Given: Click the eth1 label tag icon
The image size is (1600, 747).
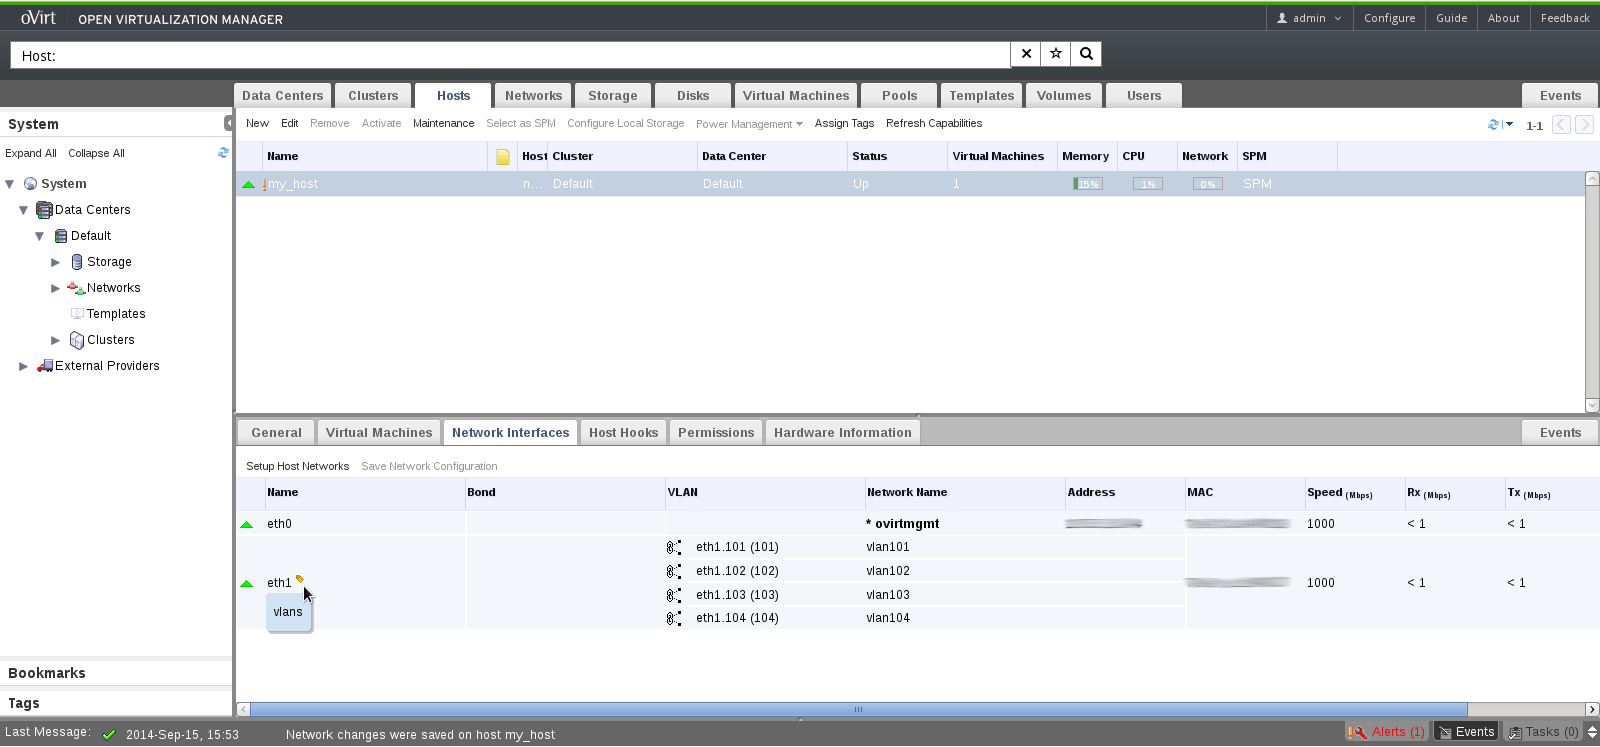Looking at the screenshot, I should click(x=300, y=579).
